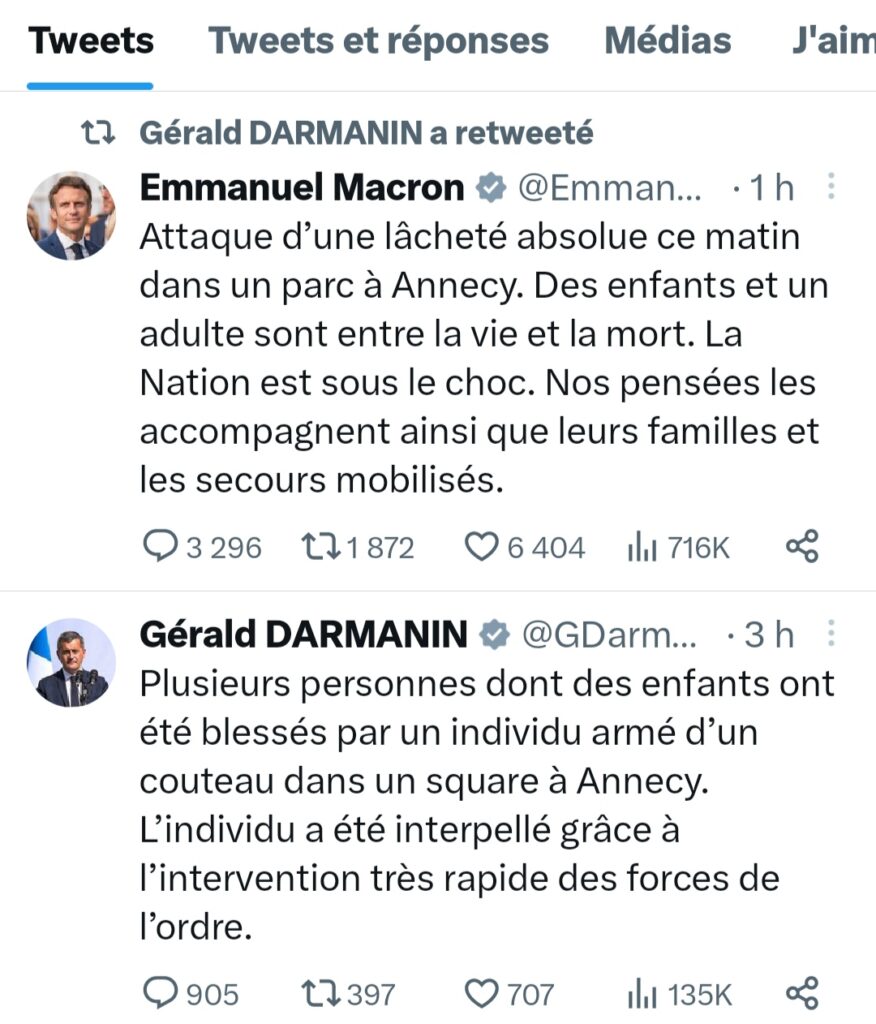Share Emmanuel Macron's tweet
The height and width of the screenshot is (1024, 876).
coord(802,546)
